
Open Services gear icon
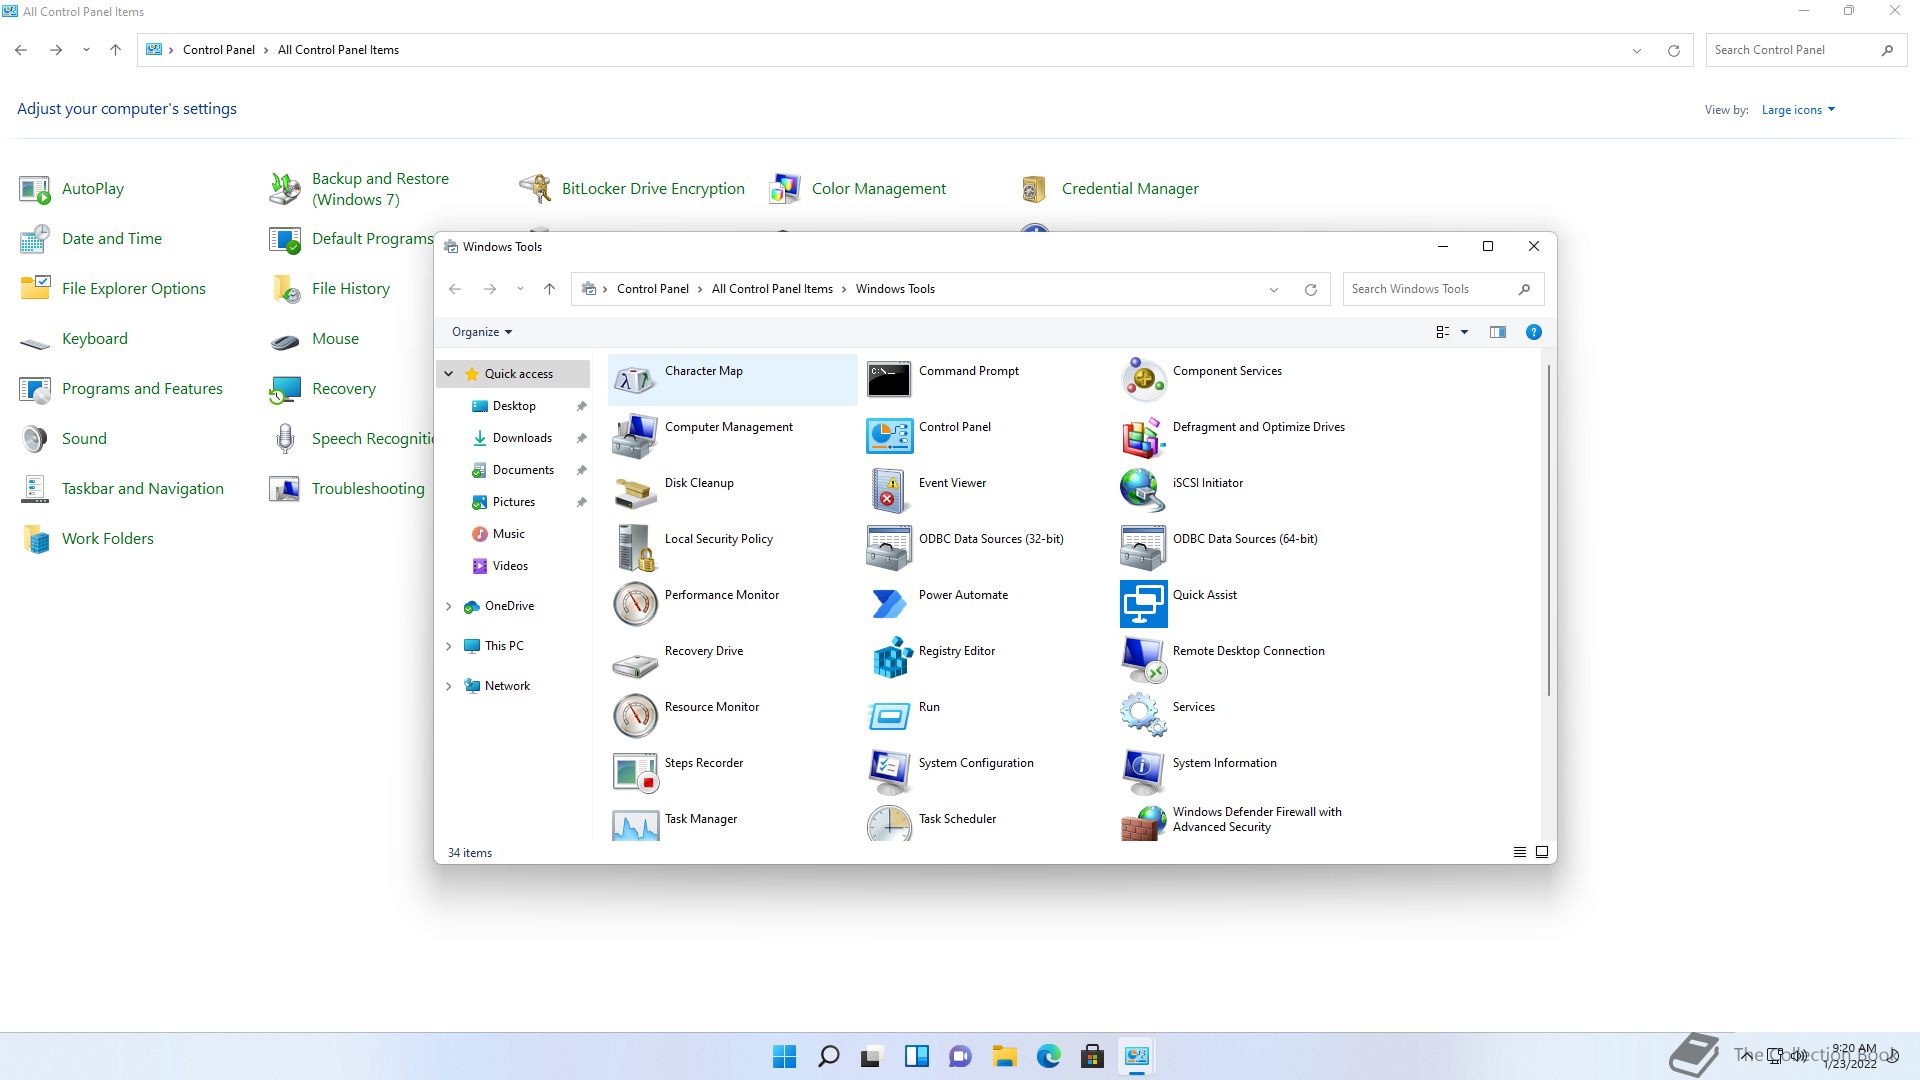click(x=1143, y=714)
